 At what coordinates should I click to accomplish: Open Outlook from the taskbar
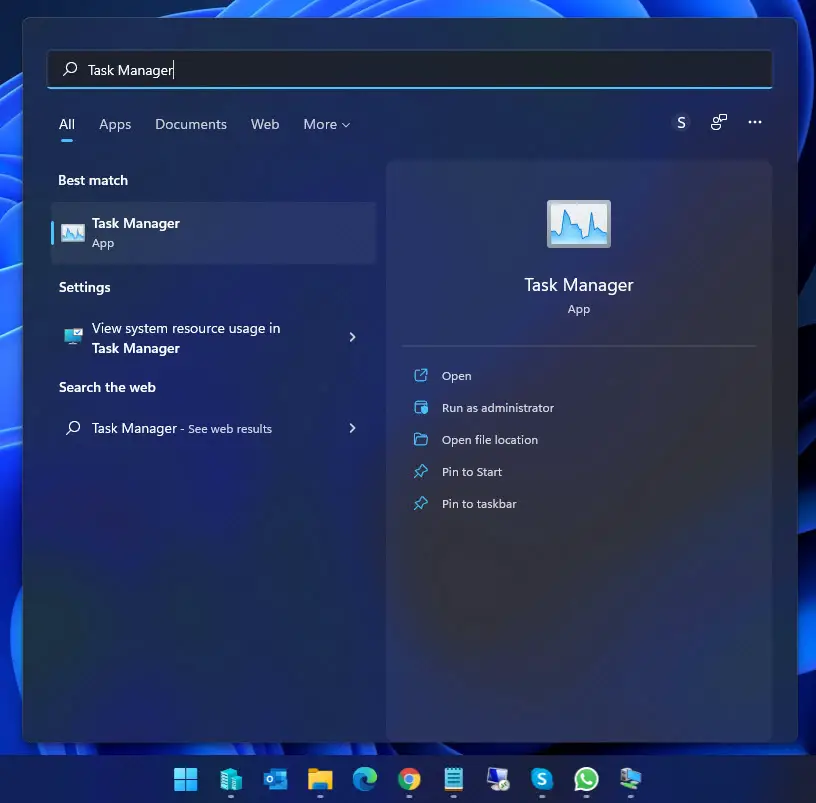[x=275, y=779]
